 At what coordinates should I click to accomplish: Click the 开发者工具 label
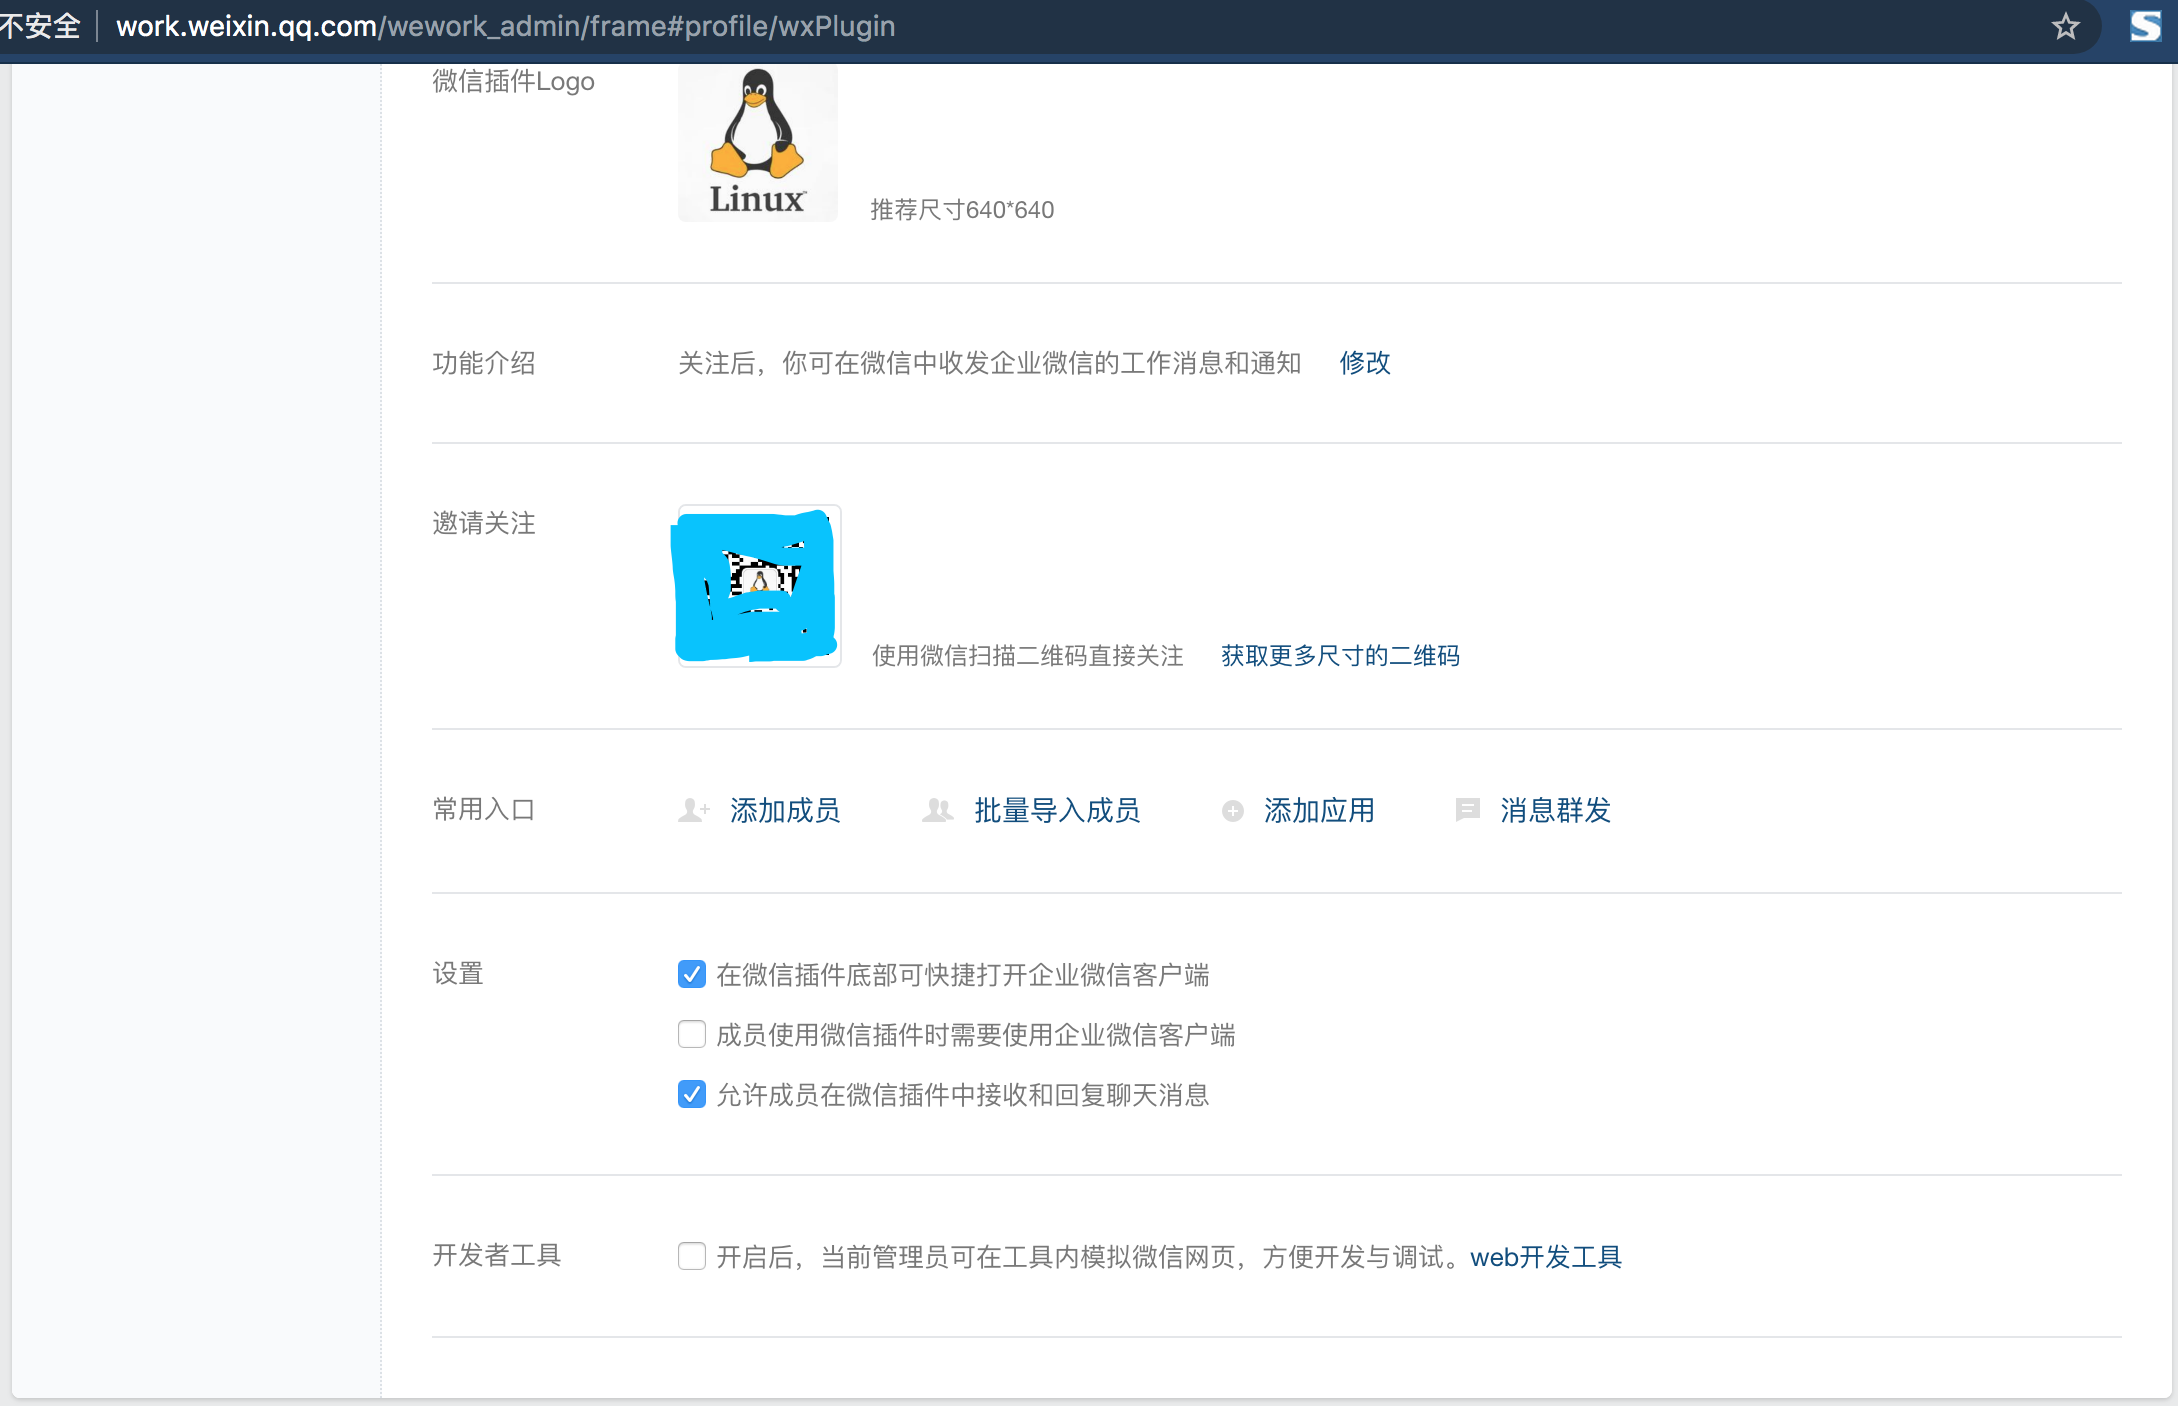coord(497,1255)
